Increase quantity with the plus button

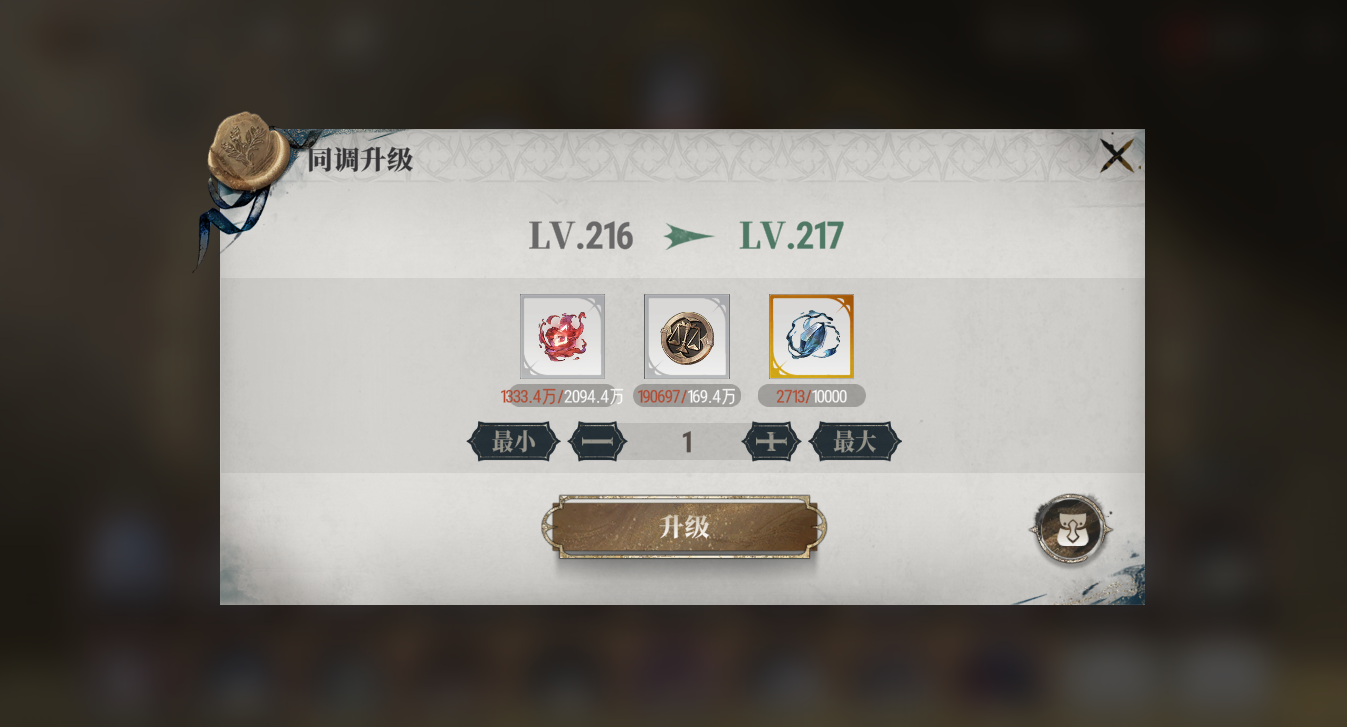click(771, 441)
